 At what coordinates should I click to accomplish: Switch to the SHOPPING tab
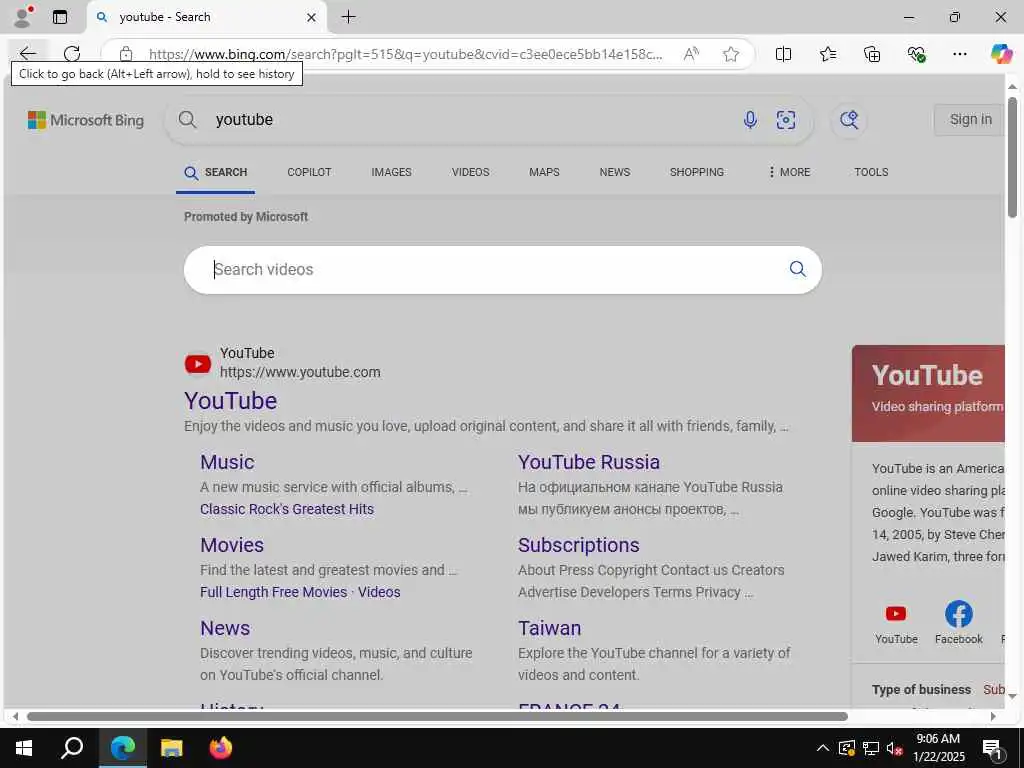click(x=696, y=172)
